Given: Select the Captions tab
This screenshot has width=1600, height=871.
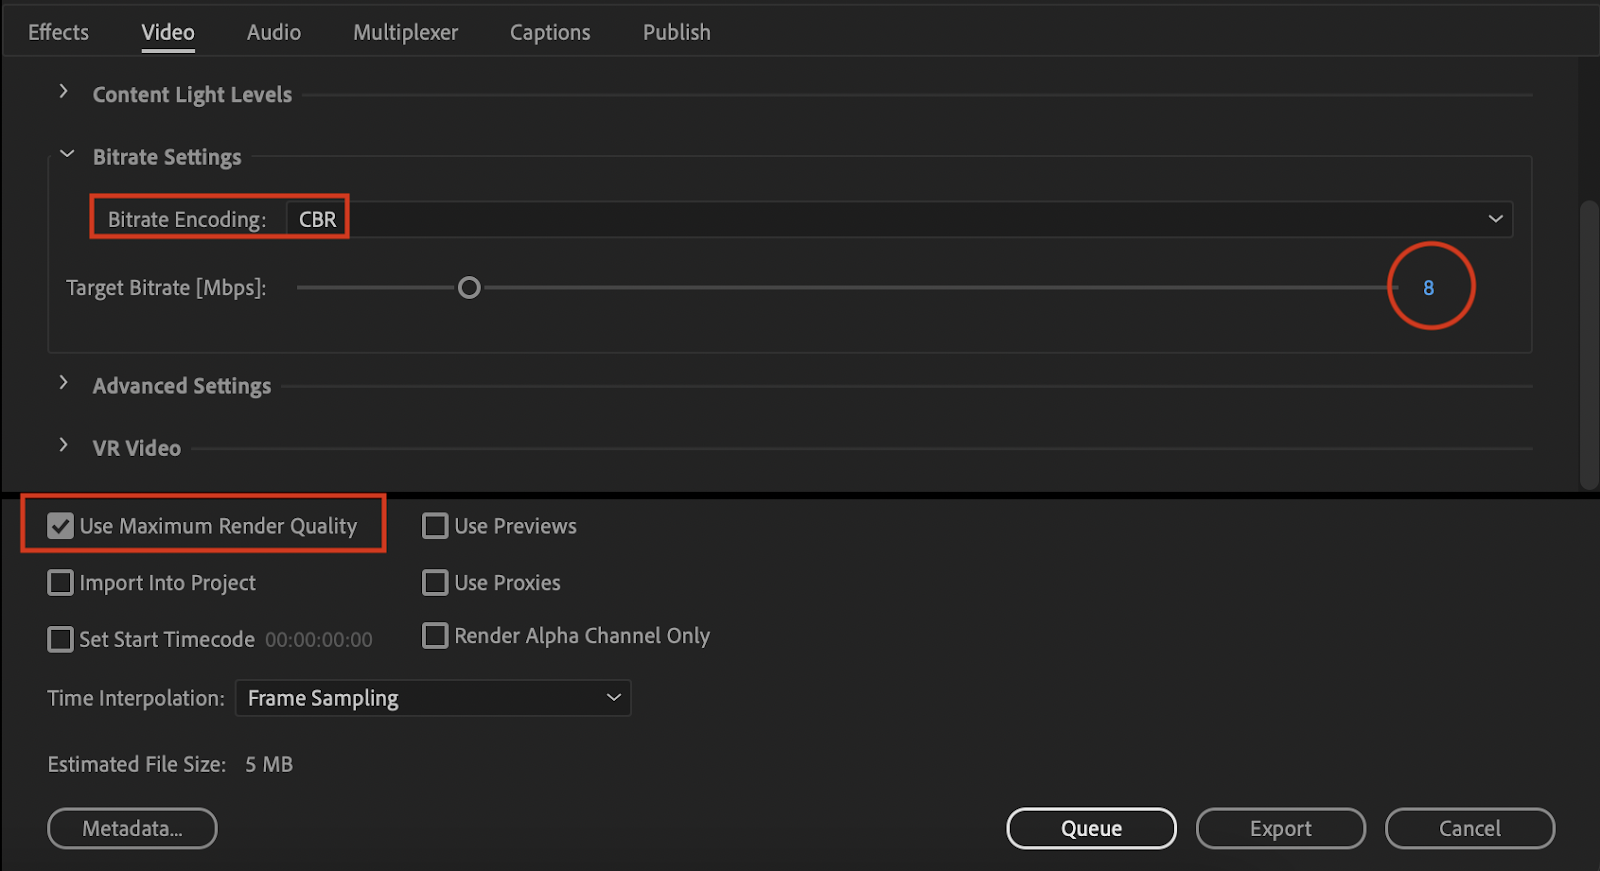Looking at the screenshot, I should [550, 32].
